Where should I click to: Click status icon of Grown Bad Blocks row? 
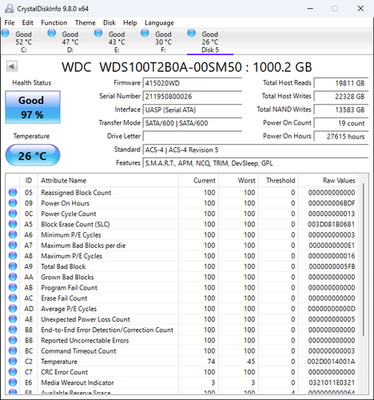pyautogui.click(x=13, y=277)
